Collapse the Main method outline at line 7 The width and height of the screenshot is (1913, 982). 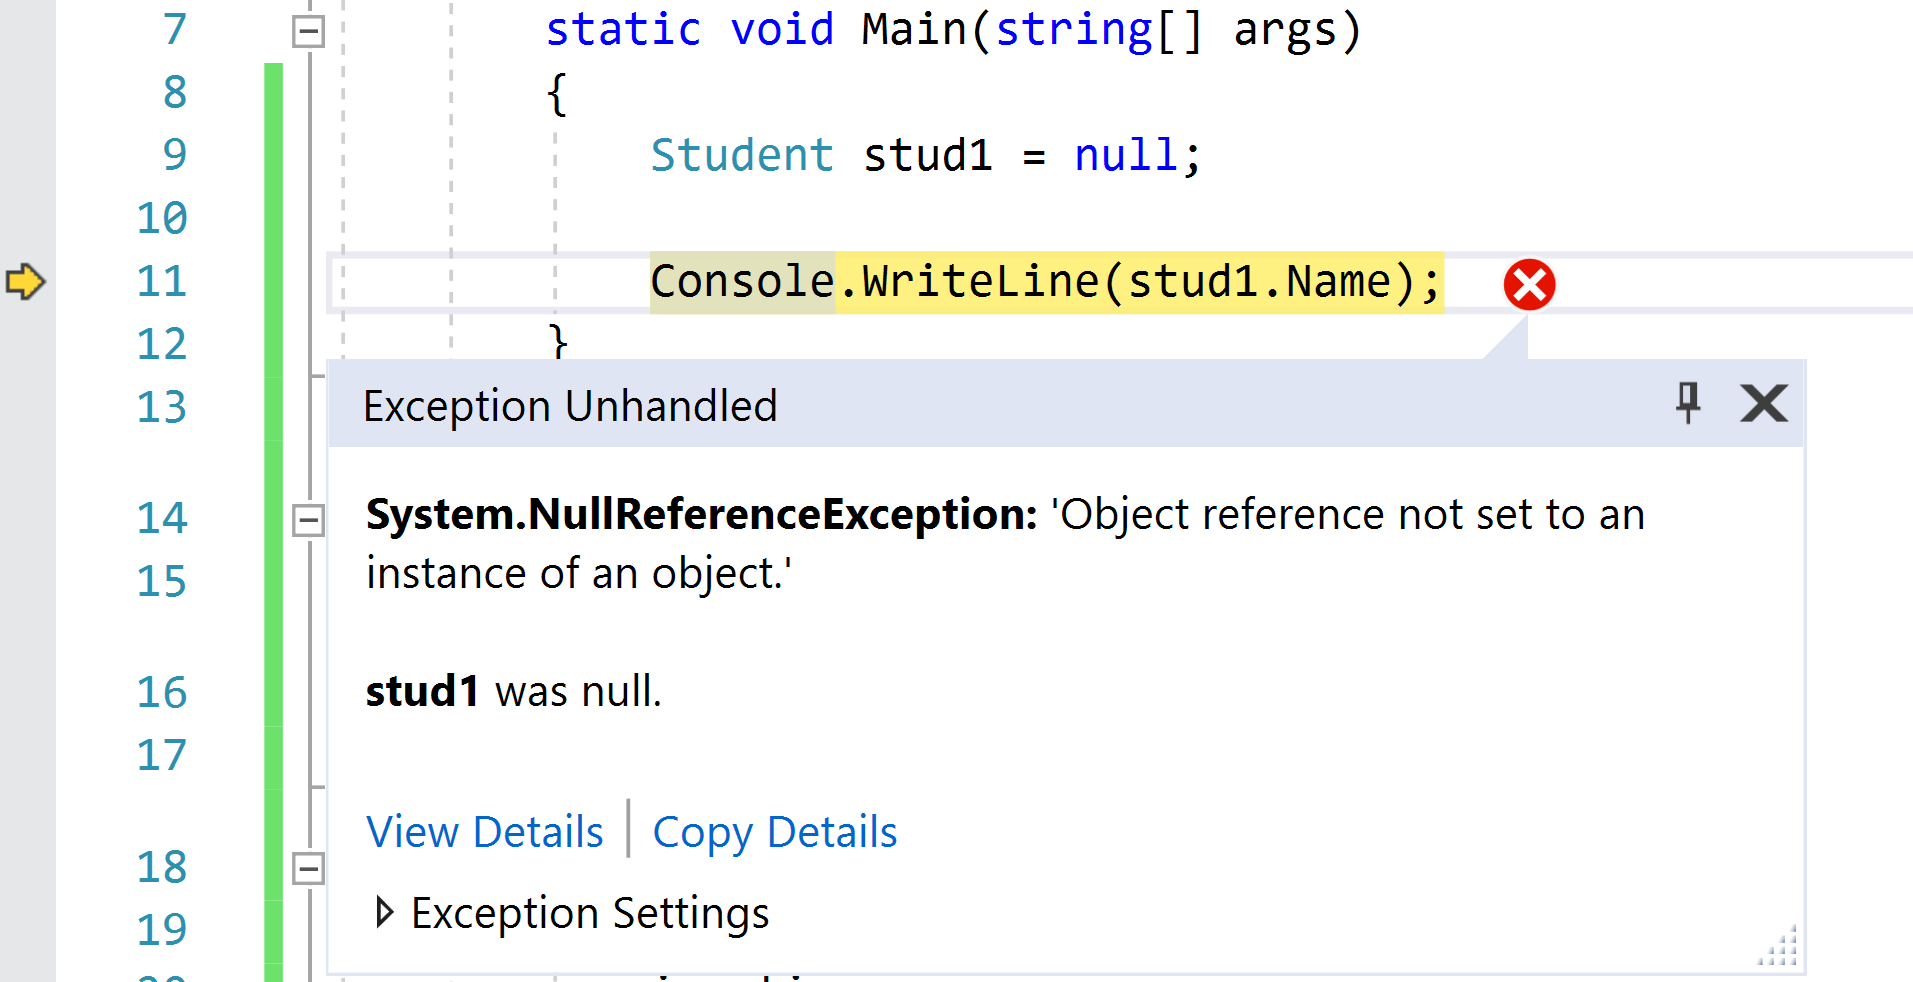click(308, 31)
